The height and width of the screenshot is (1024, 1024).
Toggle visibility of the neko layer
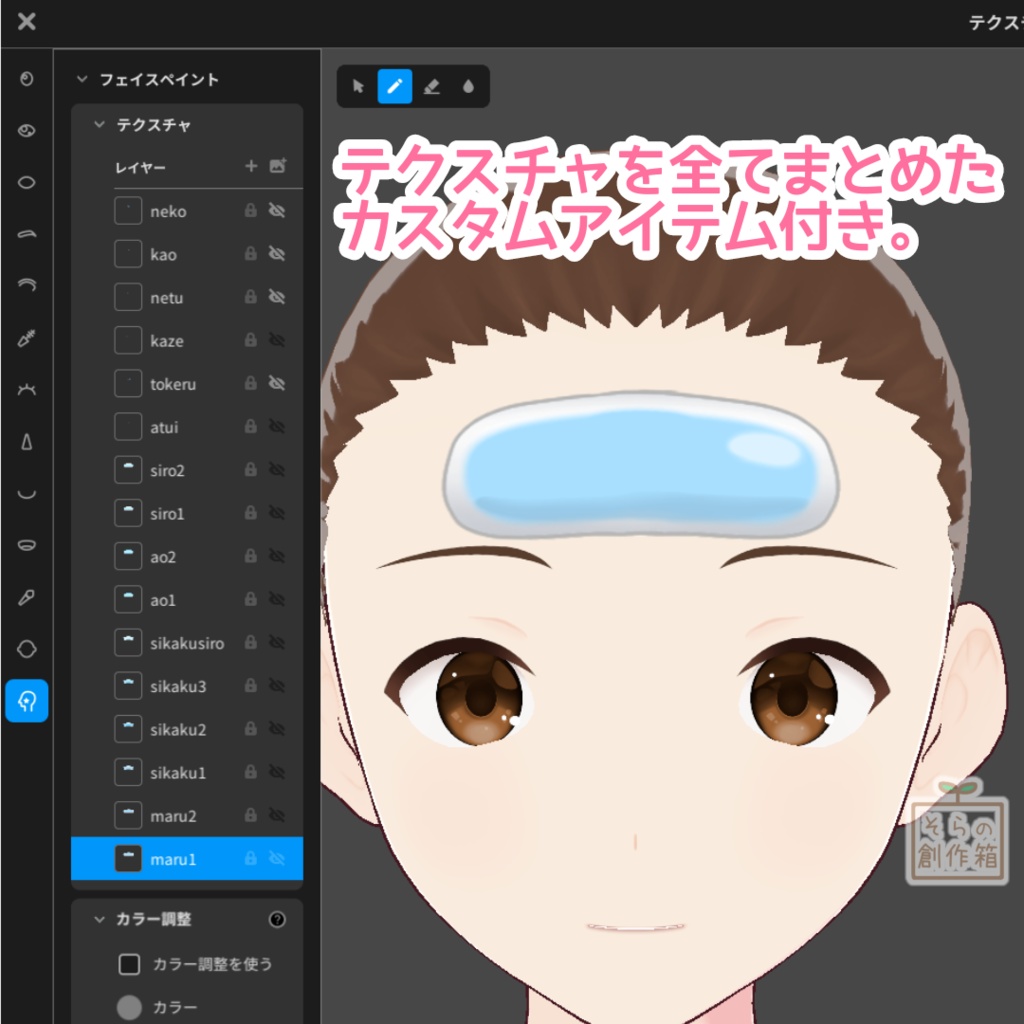click(276, 211)
